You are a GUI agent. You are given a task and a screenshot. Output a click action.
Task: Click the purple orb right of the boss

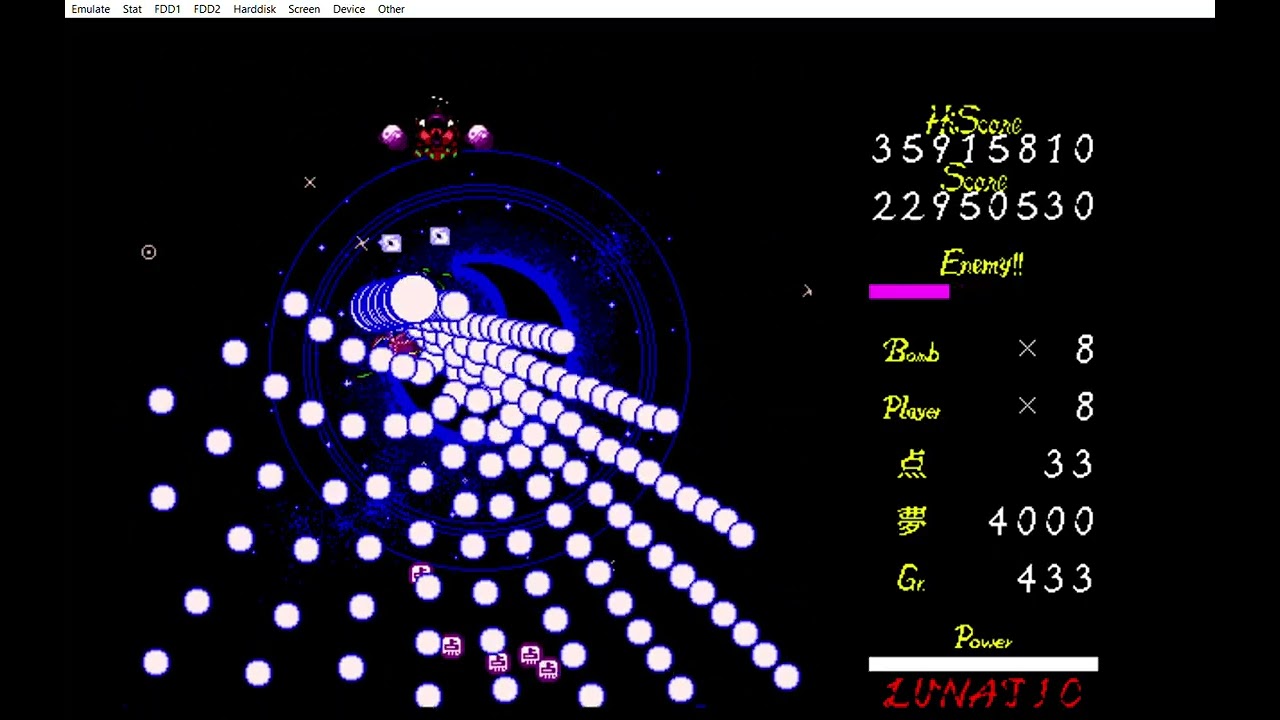click(479, 135)
